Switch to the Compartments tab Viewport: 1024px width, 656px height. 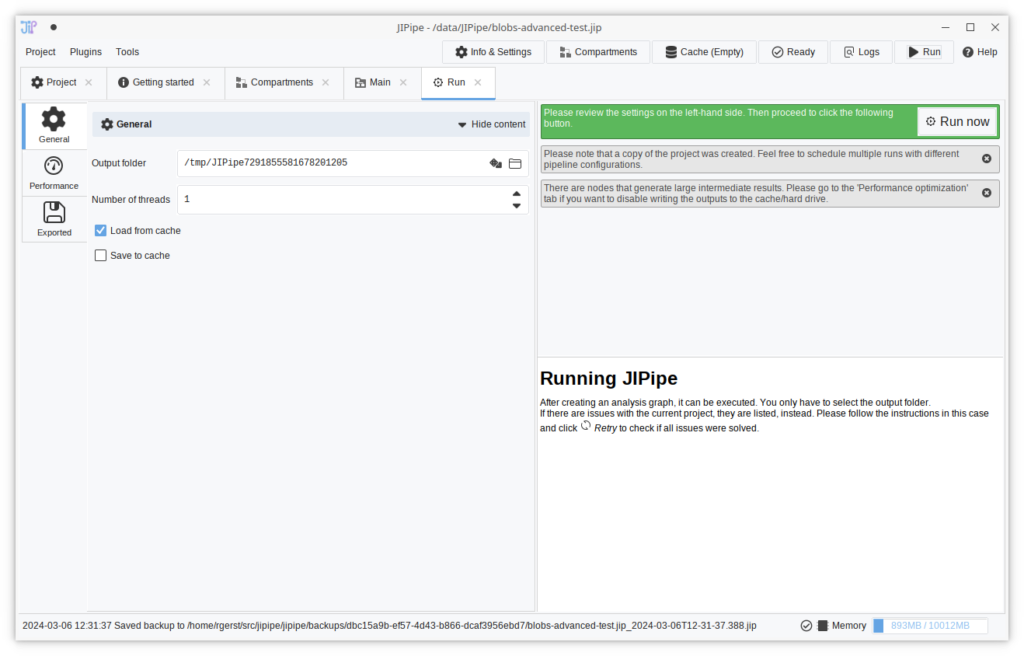(281, 82)
